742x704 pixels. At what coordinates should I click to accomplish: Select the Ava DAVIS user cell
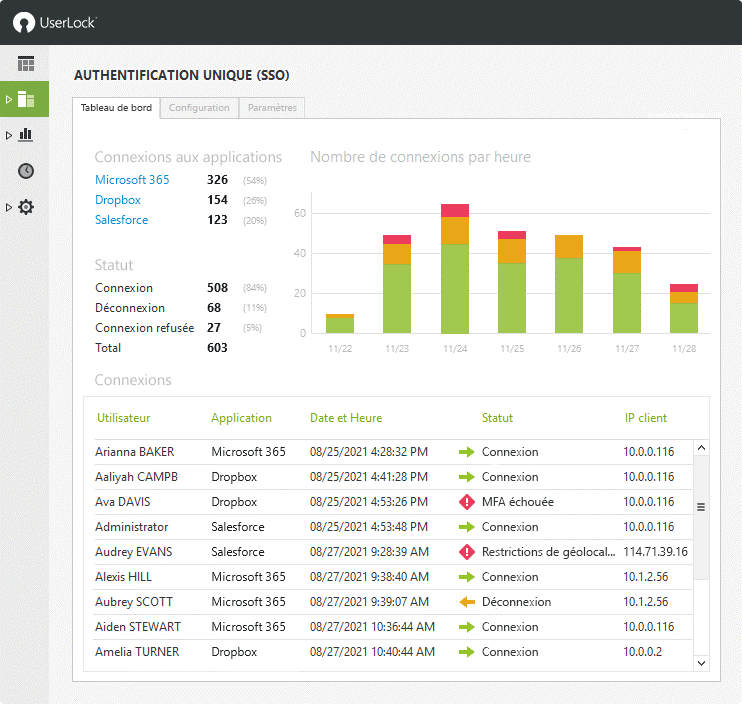(x=123, y=502)
